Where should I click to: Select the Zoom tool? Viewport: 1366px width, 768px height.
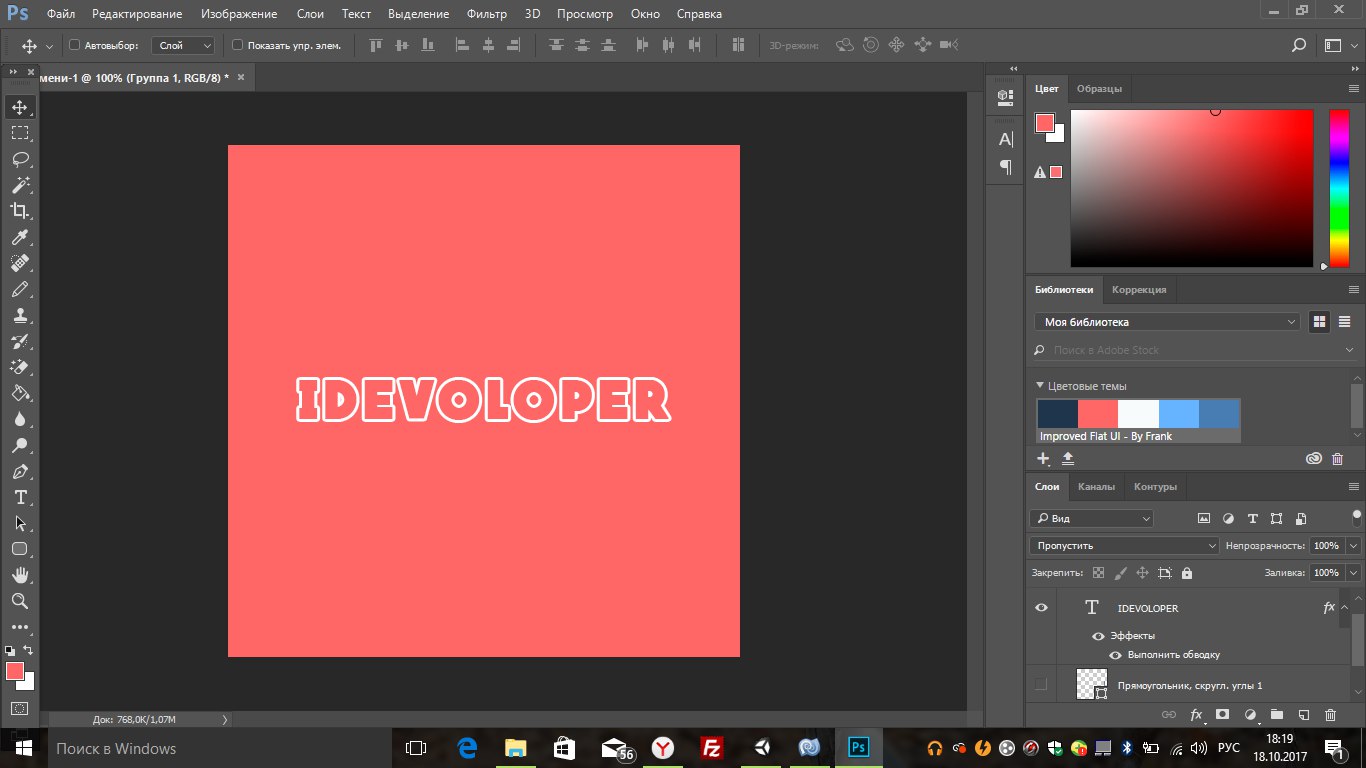[20, 601]
